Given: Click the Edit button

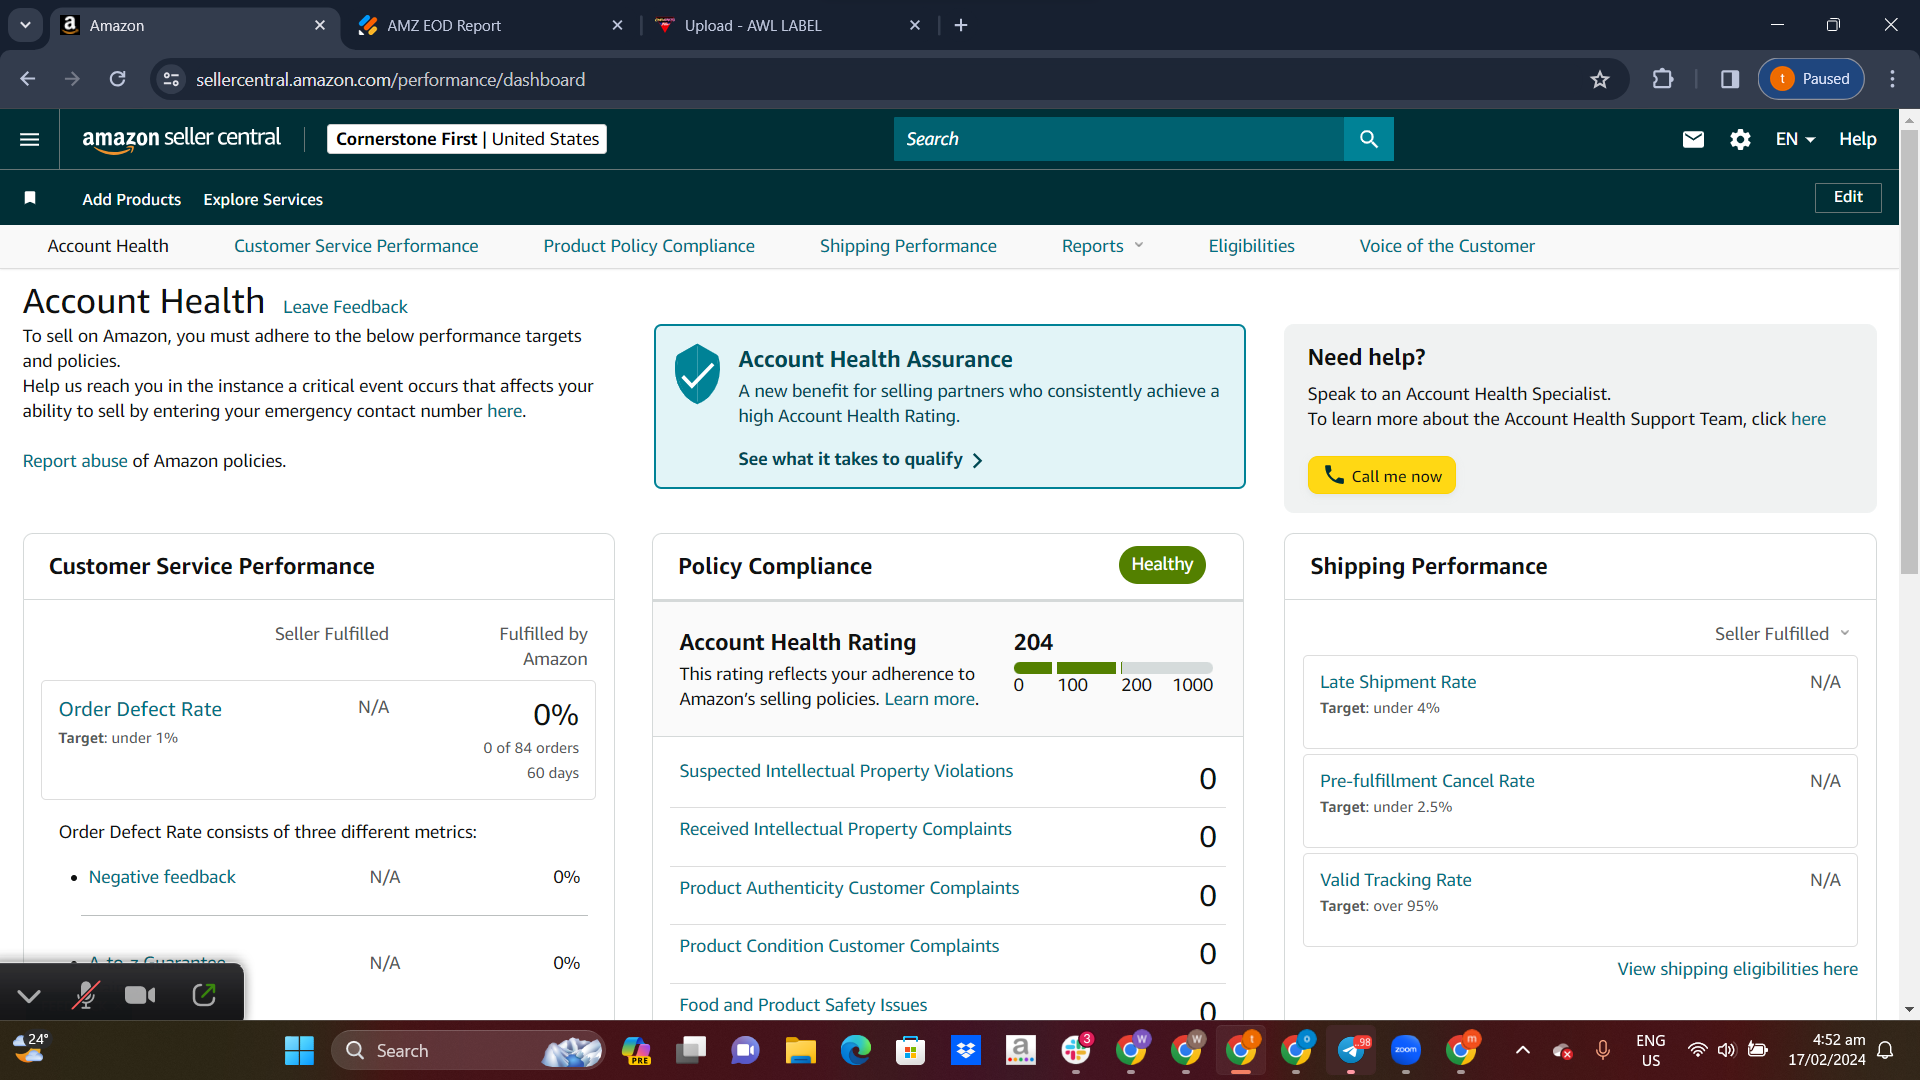Looking at the screenshot, I should point(1848,197).
